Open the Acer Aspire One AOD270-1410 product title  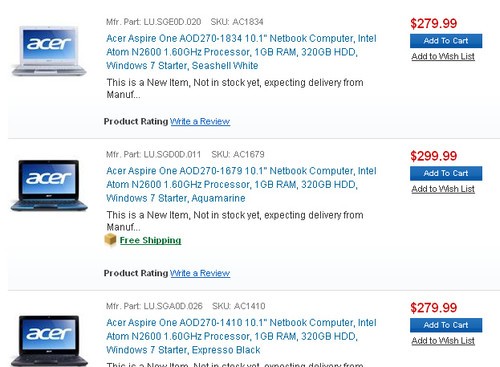[241, 336]
